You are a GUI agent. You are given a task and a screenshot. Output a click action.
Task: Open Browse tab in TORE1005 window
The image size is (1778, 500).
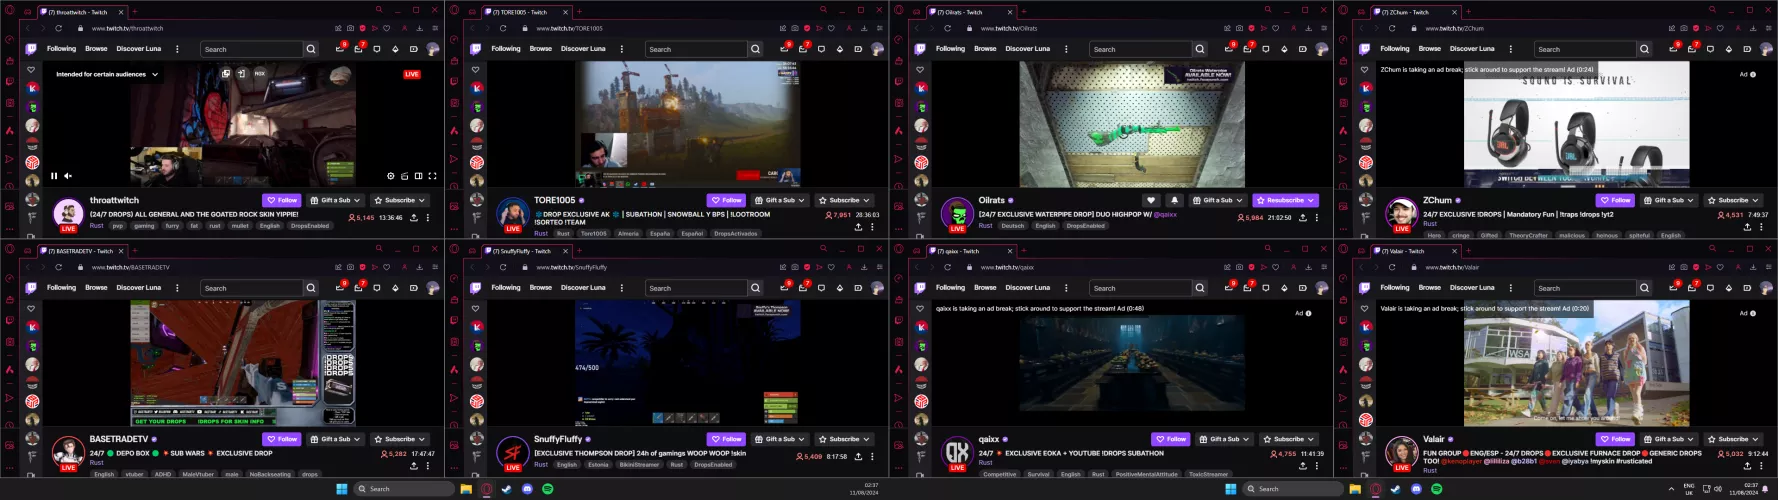coord(541,49)
